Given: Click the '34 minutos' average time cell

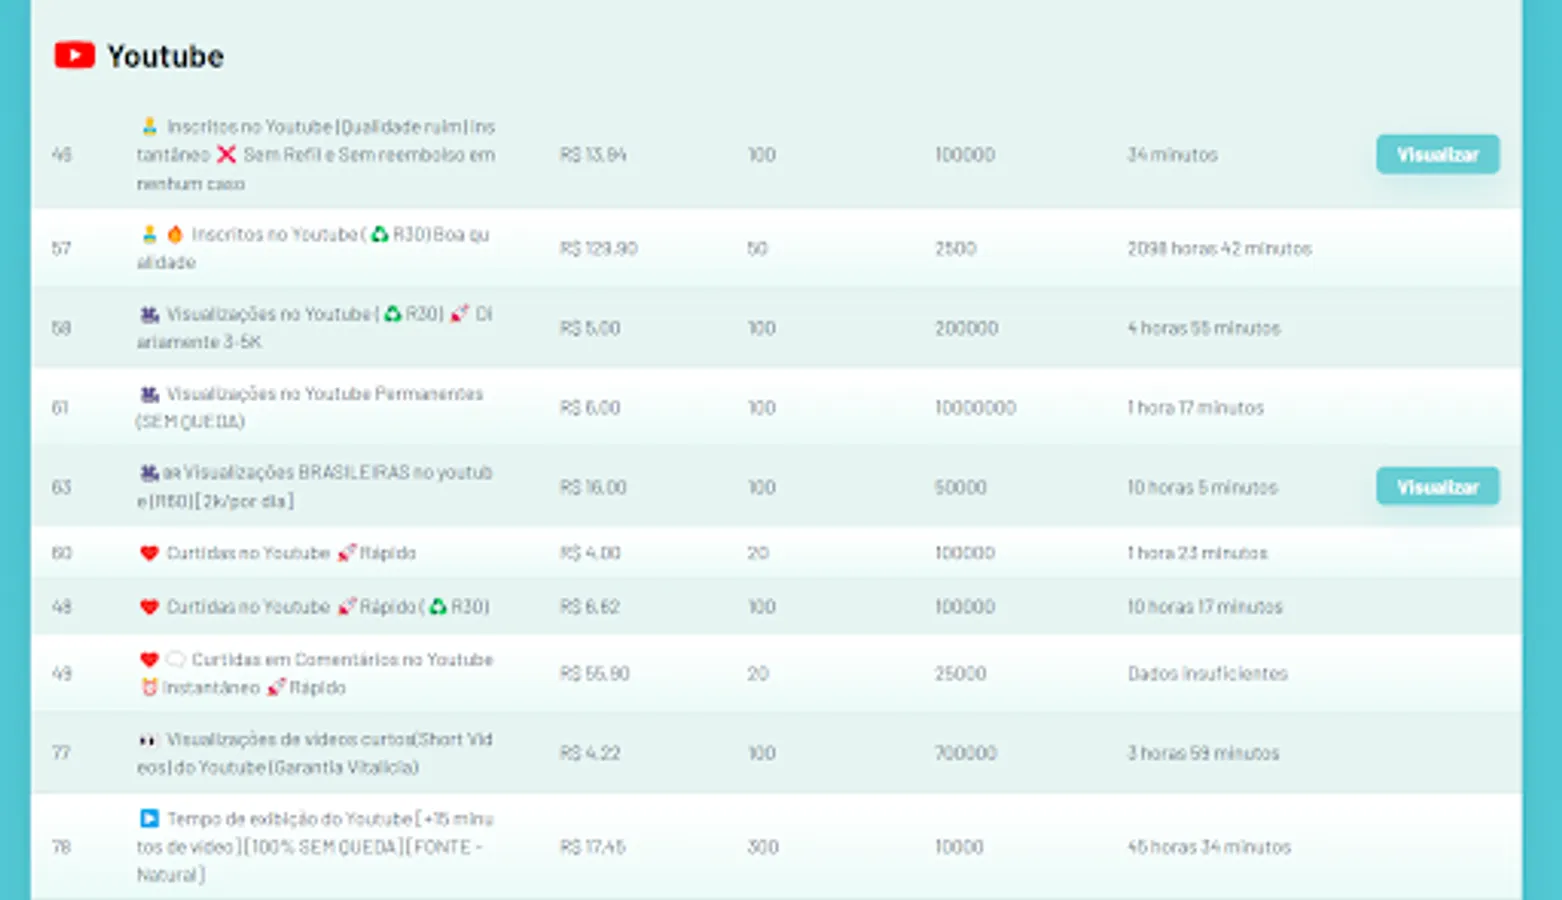Looking at the screenshot, I should 1173,154.
